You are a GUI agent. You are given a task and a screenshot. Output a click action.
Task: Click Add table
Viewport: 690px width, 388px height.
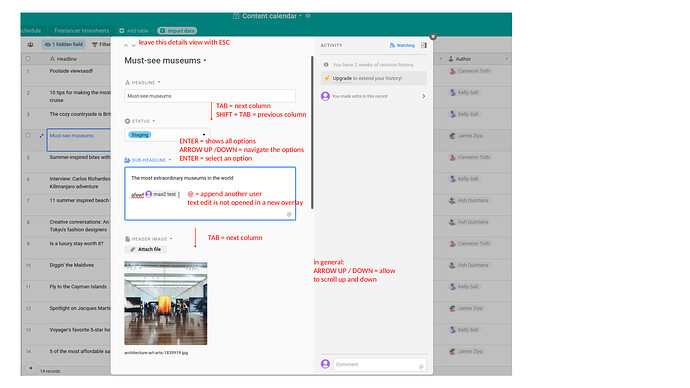[134, 31]
